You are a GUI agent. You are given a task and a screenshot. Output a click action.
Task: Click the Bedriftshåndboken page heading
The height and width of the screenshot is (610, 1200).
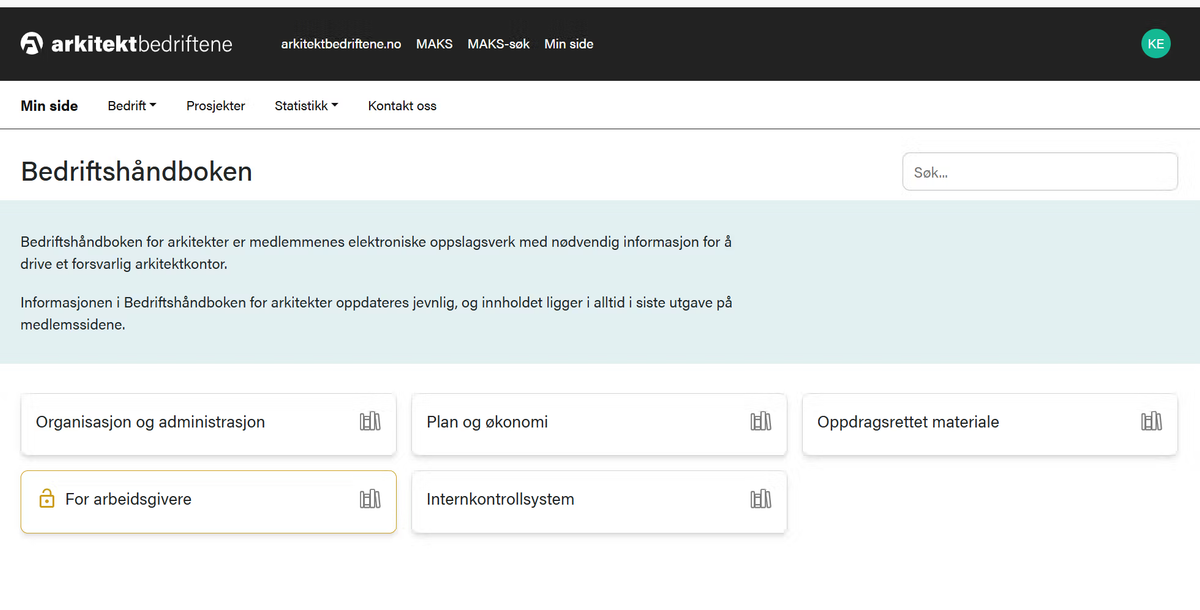coord(136,172)
